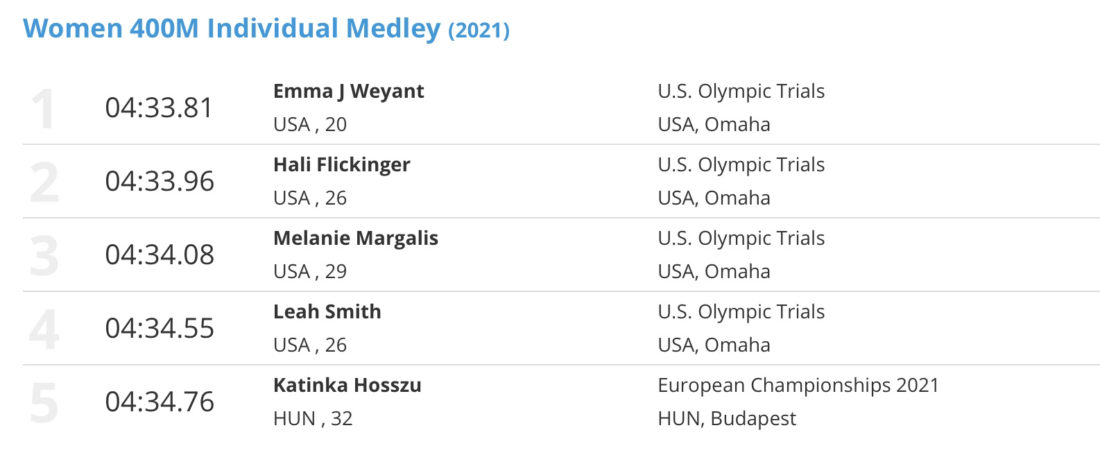Click the (2021) year label in the heading
This screenshot has width=1100, height=455.
(x=479, y=31)
